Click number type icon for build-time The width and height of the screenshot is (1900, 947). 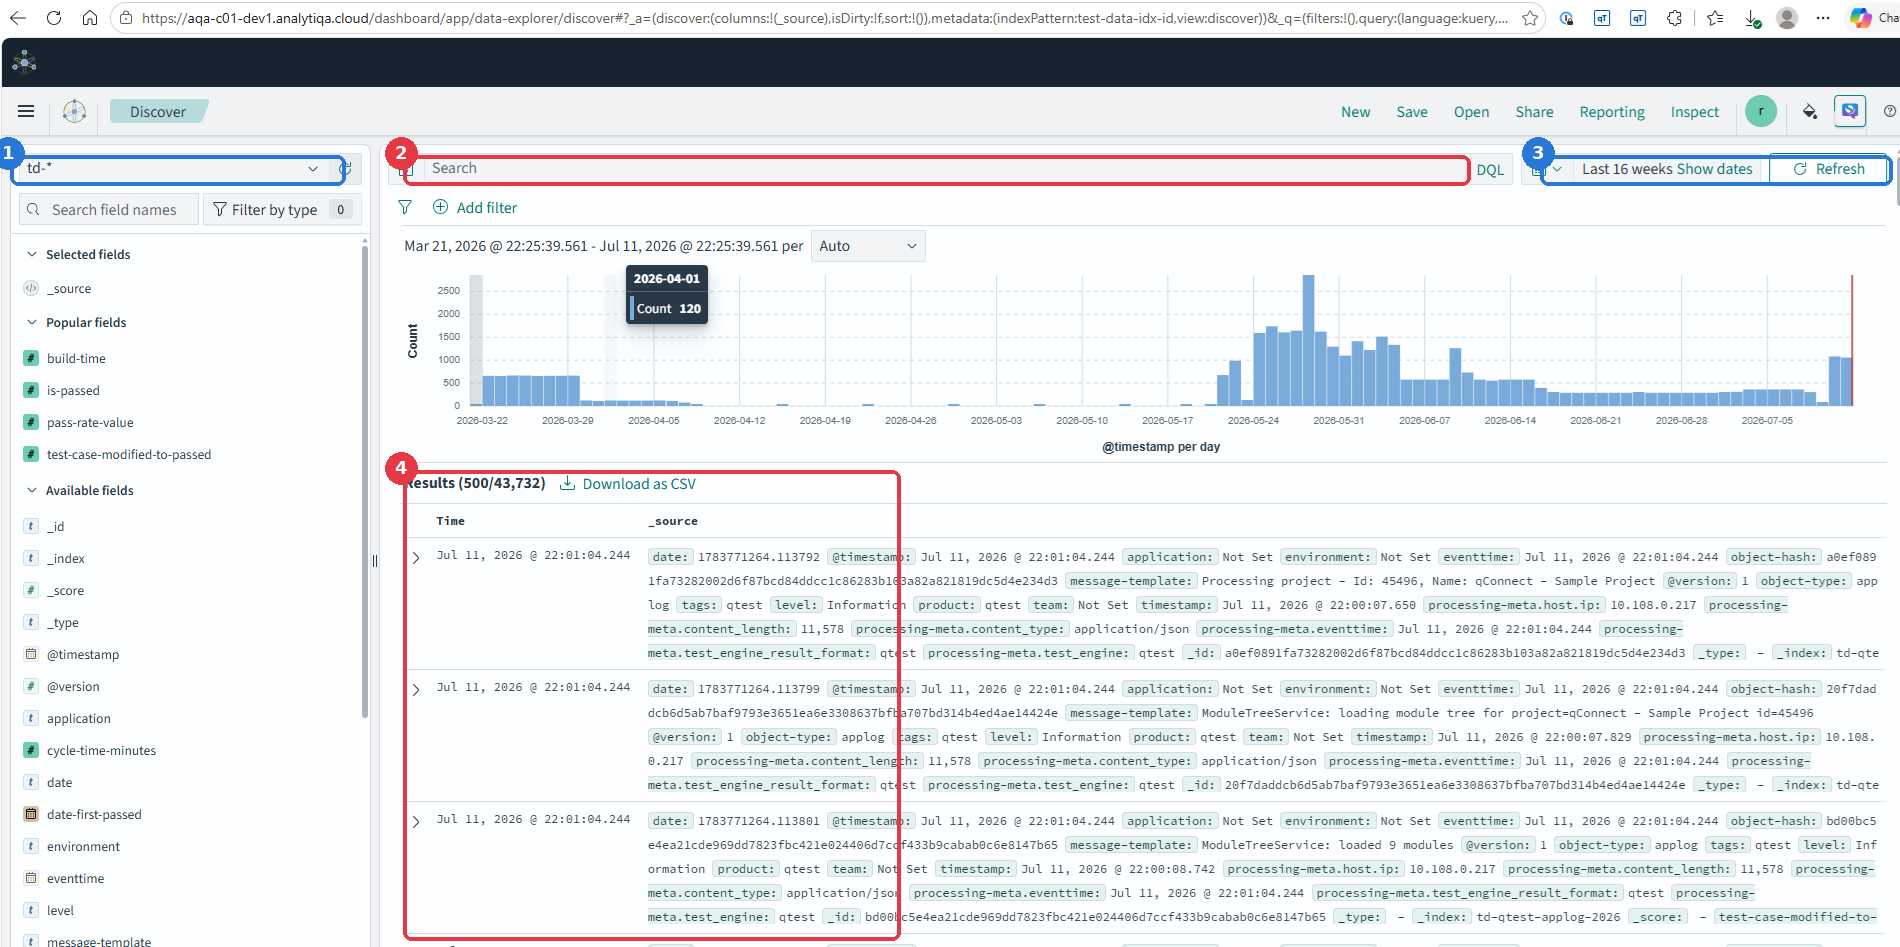31,358
